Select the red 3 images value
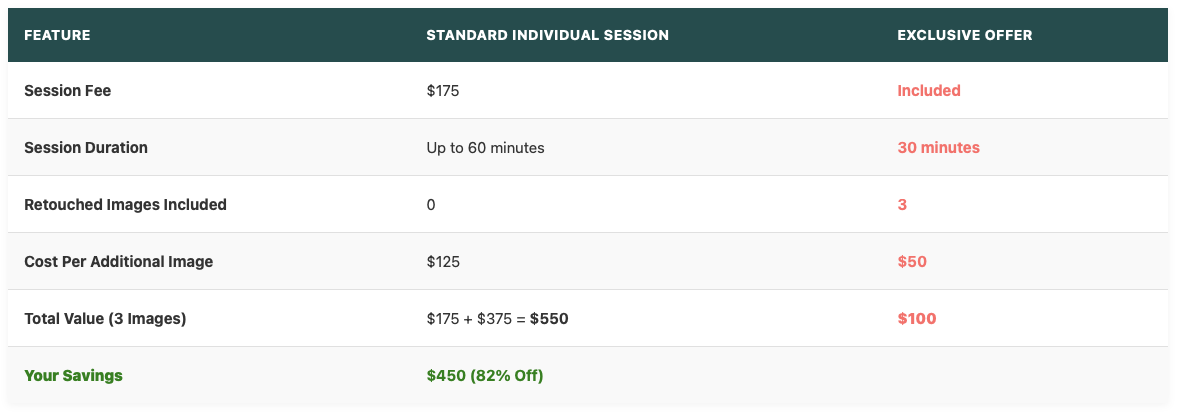Screen dimensions: 1177x417 902,205
